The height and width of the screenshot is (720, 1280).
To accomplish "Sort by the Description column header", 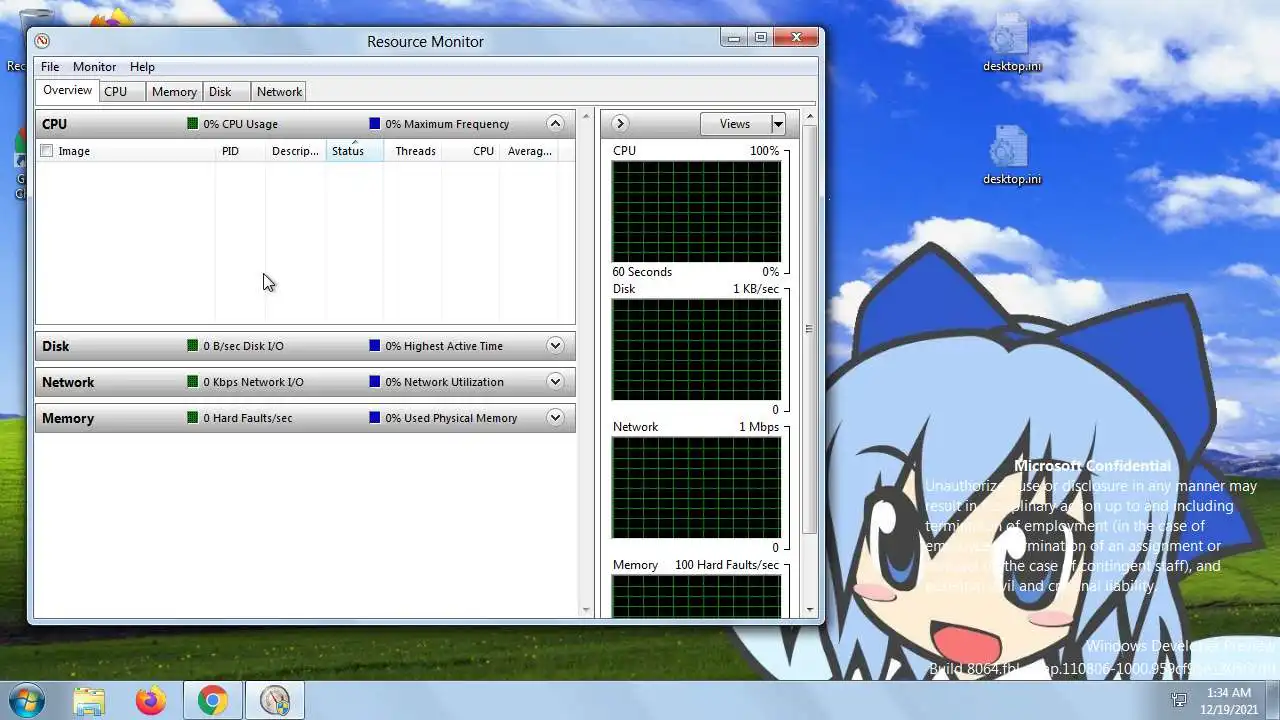I will click(295, 151).
